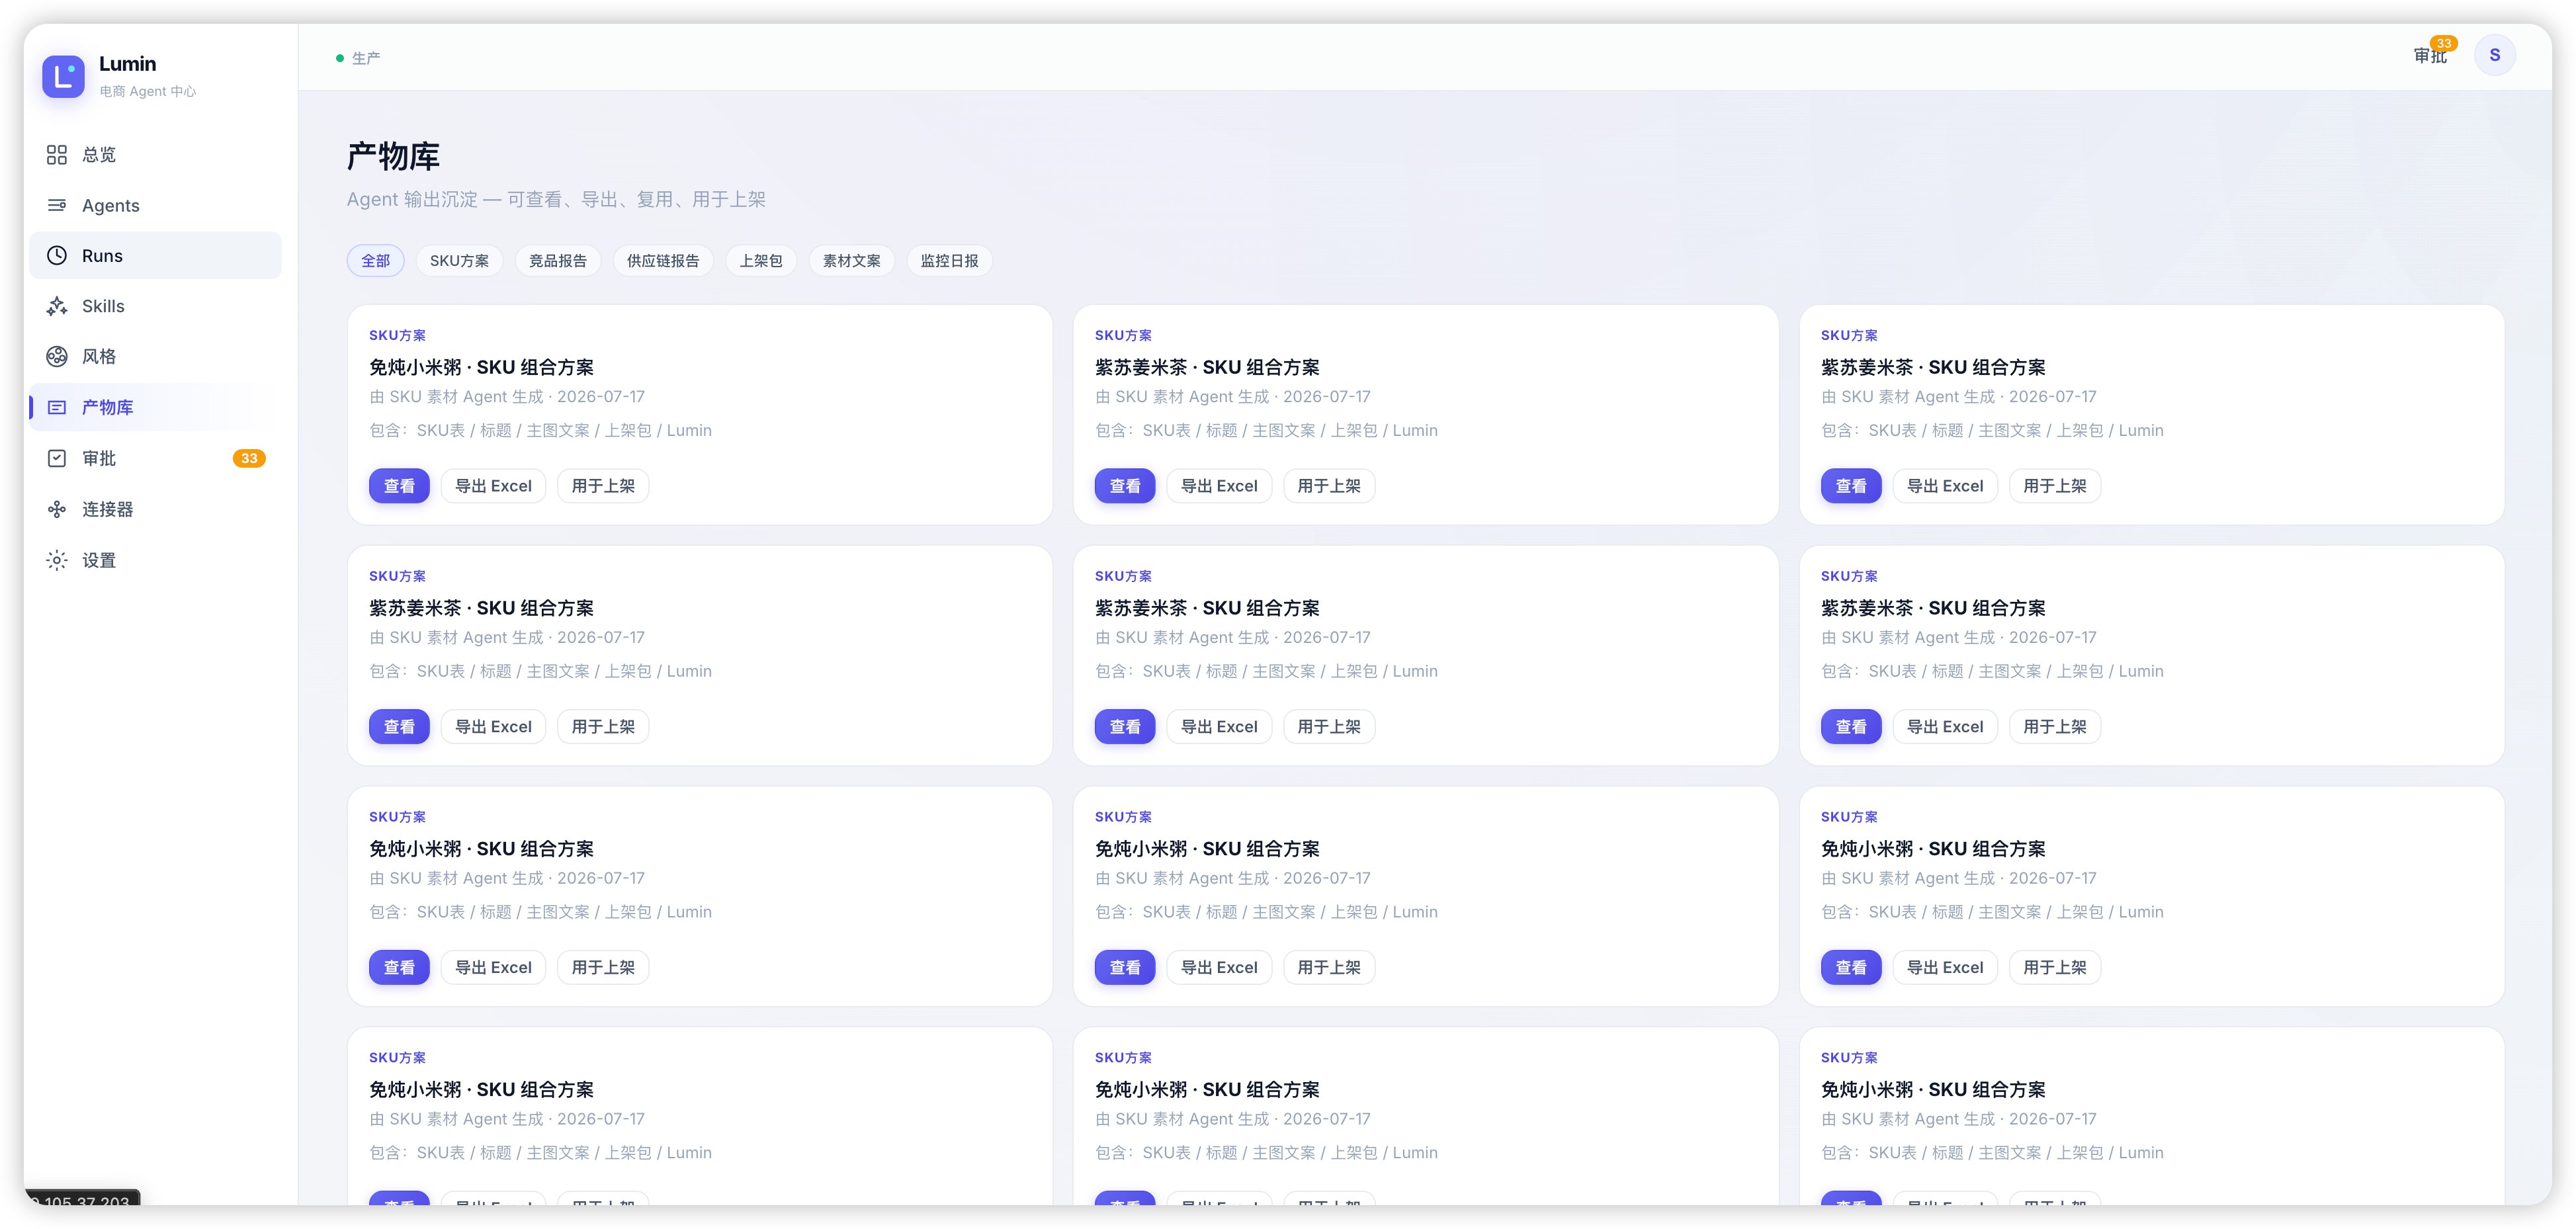The image size is (2576, 1229).
Task: Click the 电商 Agent 中心 subtitle
Action: [x=148, y=91]
